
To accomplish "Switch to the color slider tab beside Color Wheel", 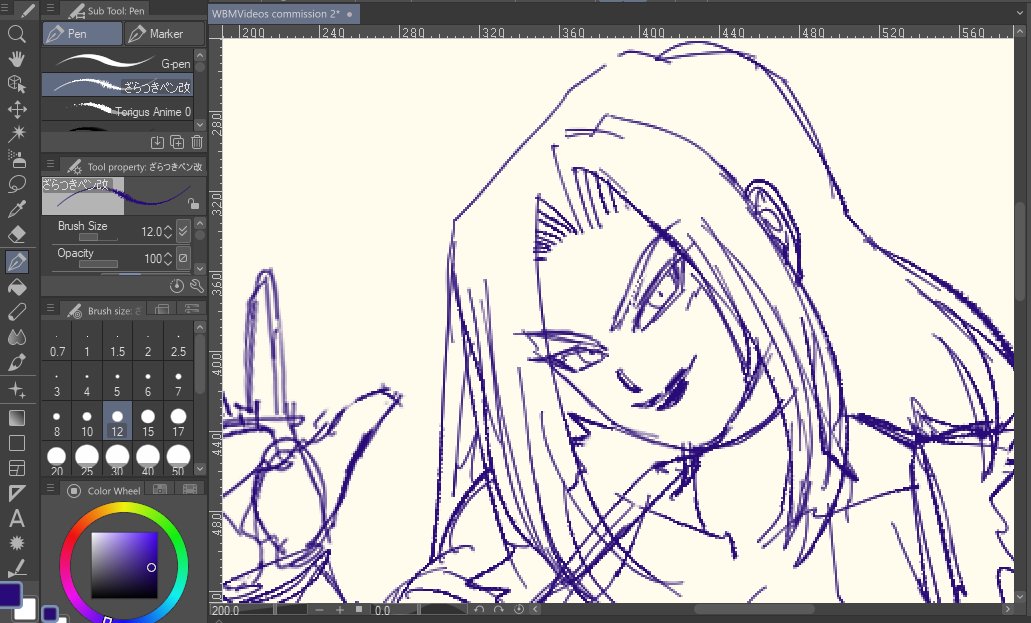I will coord(159,489).
